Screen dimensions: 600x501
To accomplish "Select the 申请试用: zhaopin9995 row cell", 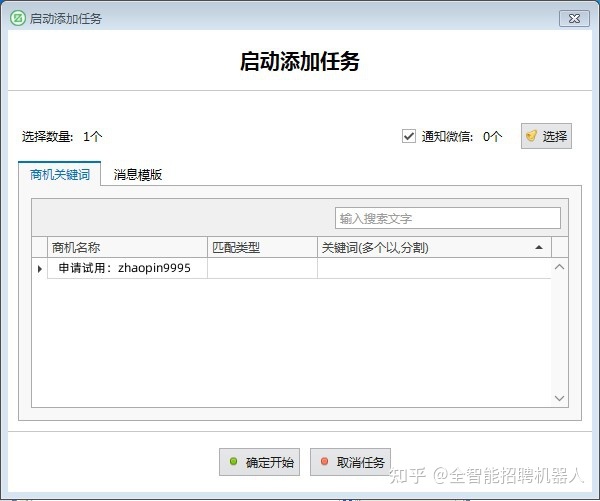I will coord(127,268).
